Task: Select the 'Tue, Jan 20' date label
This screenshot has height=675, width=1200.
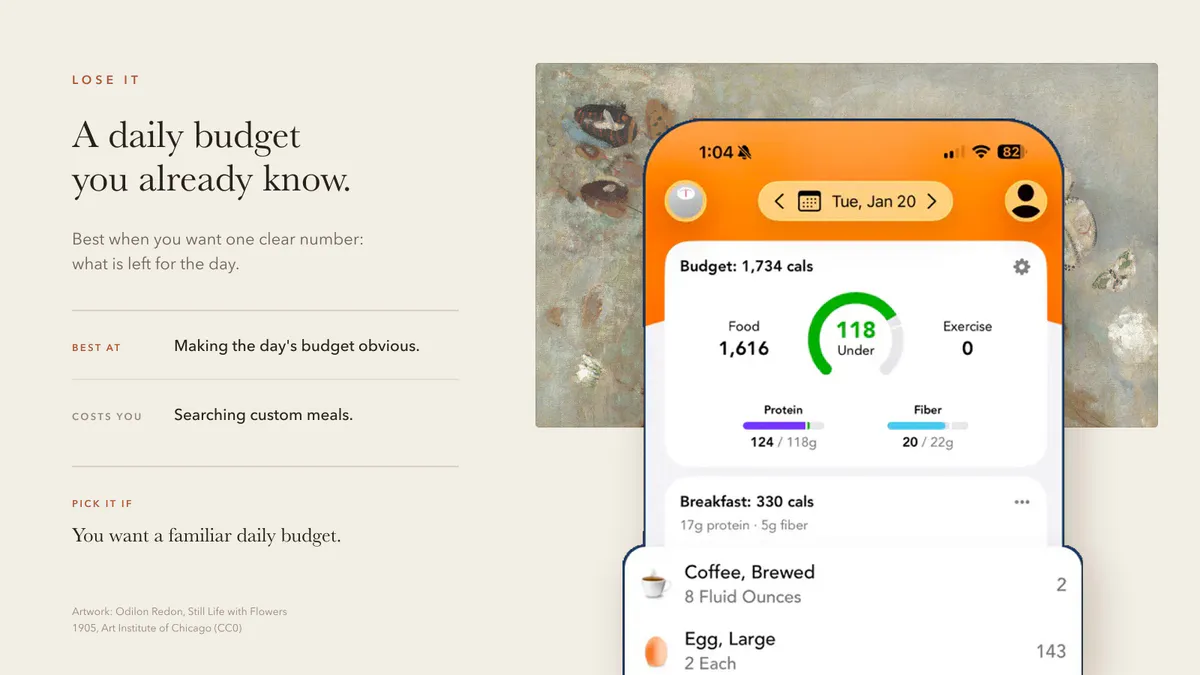Action: pos(874,202)
